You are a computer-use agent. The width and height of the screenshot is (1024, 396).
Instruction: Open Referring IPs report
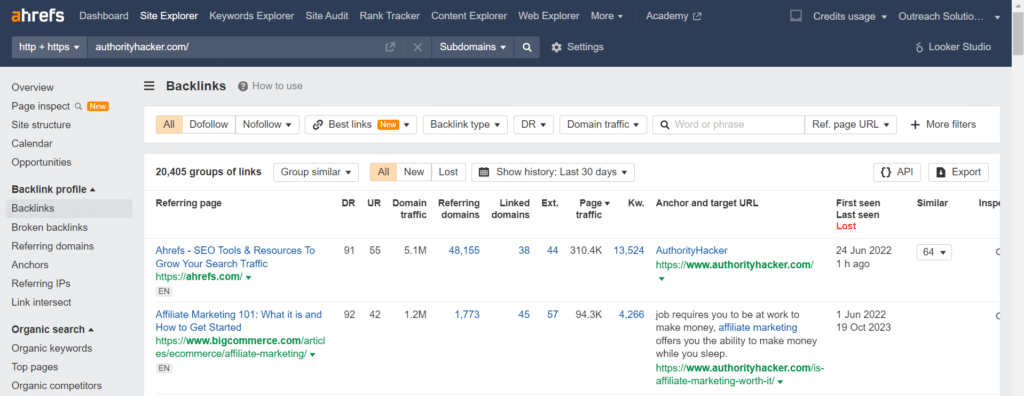40,284
